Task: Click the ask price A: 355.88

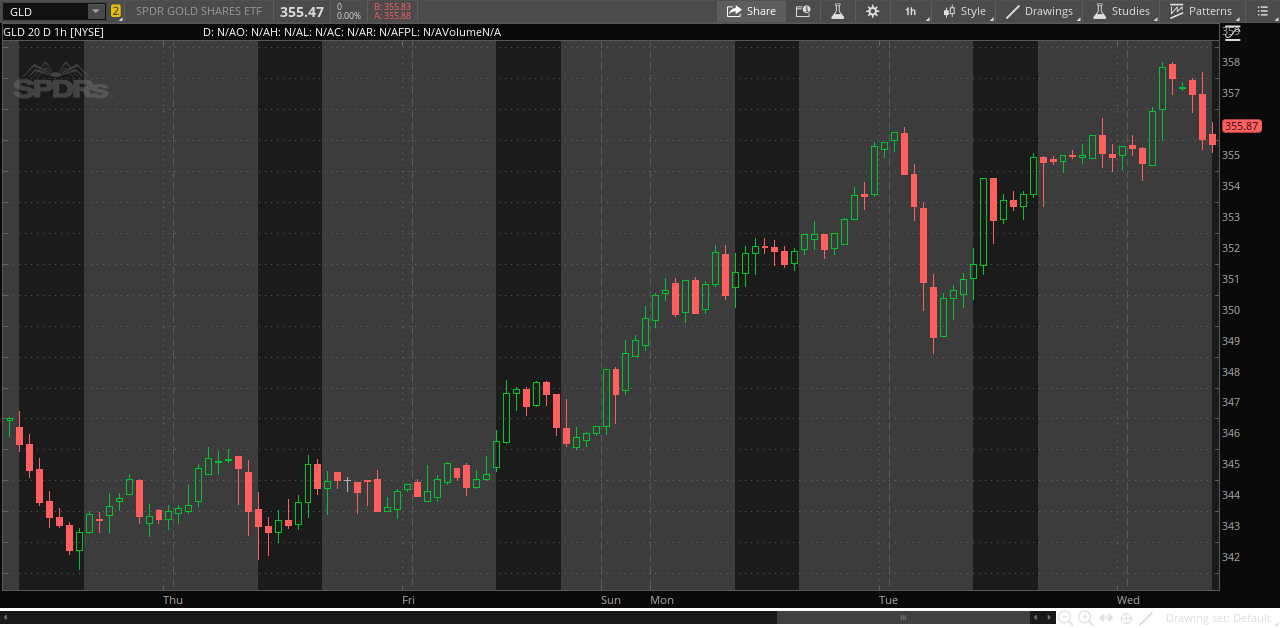Action: coord(392,16)
